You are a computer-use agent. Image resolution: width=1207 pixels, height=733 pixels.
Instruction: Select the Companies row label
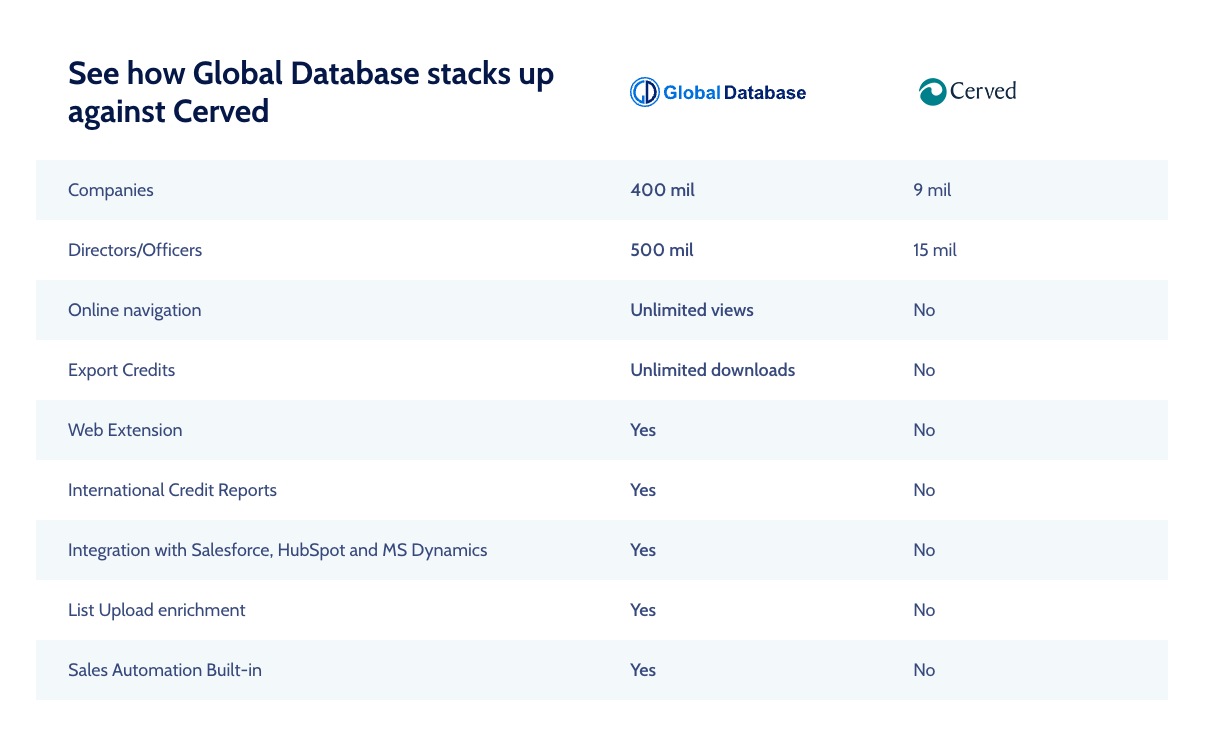point(111,190)
